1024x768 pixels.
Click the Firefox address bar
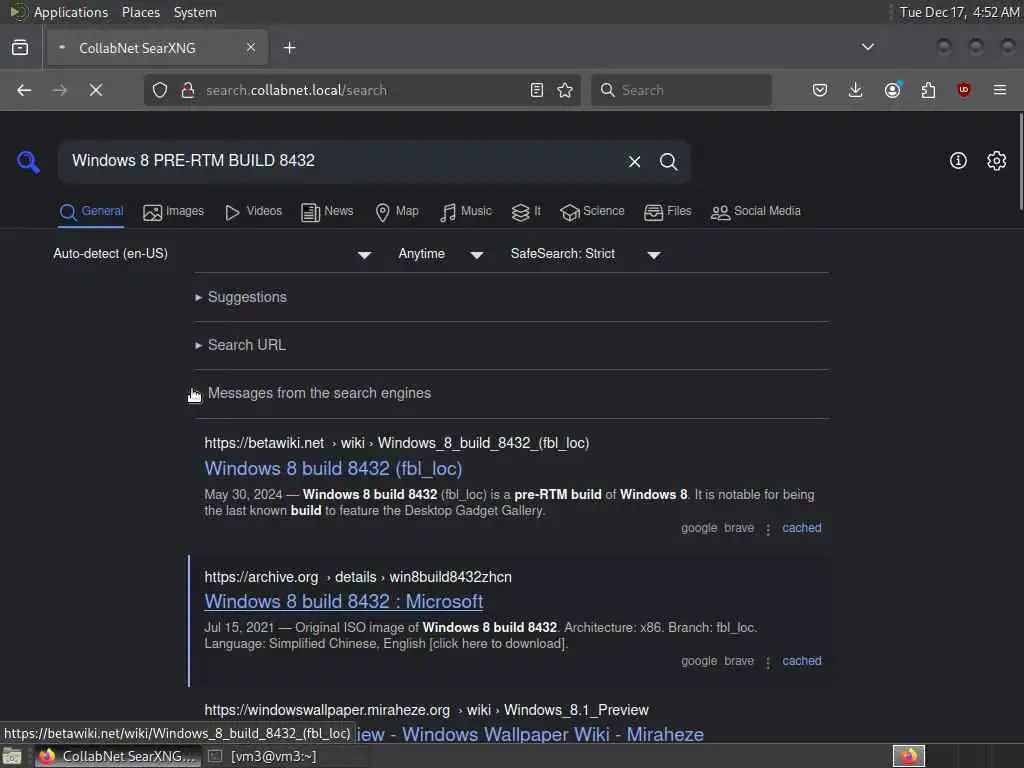pyautogui.click(x=362, y=90)
